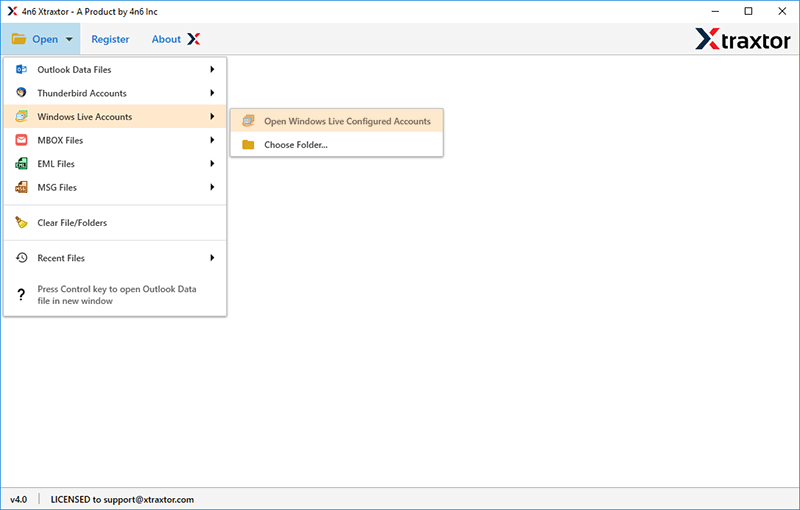
Task: Click the MBOX Files envelope icon
Action: pyautogui.click(x=21, y=140)
